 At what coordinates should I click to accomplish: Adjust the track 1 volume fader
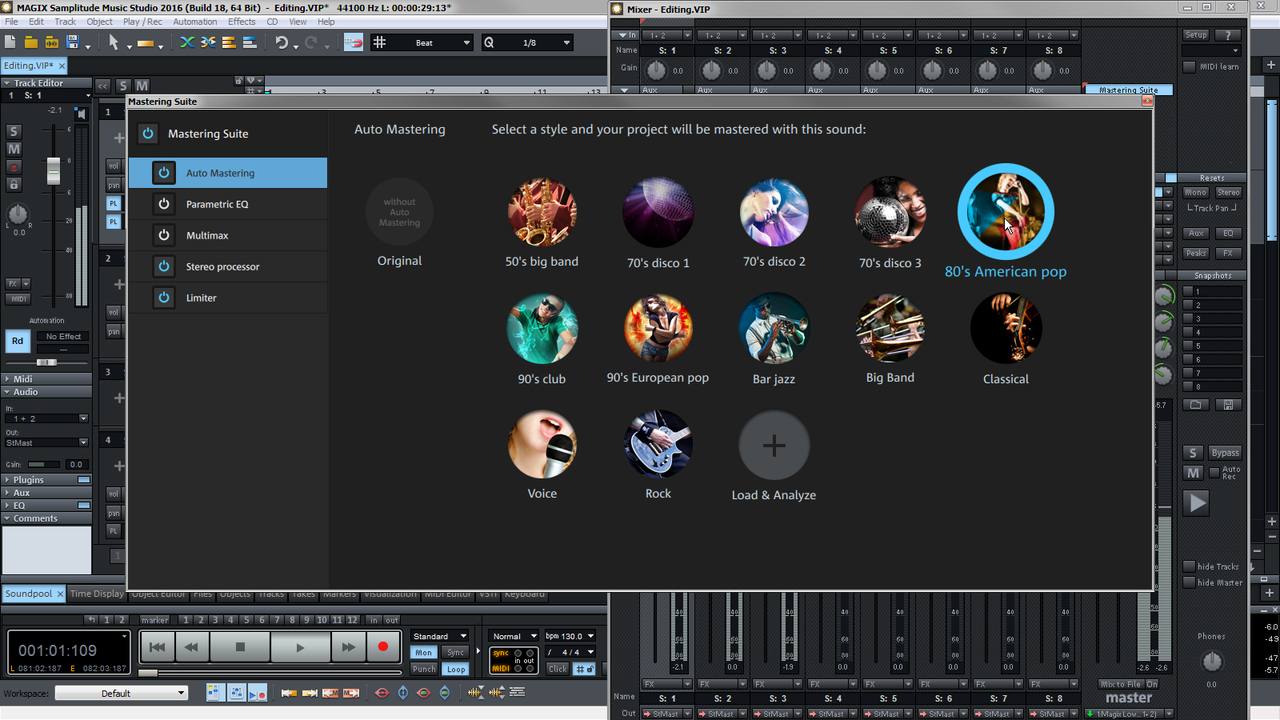(53, 170)
